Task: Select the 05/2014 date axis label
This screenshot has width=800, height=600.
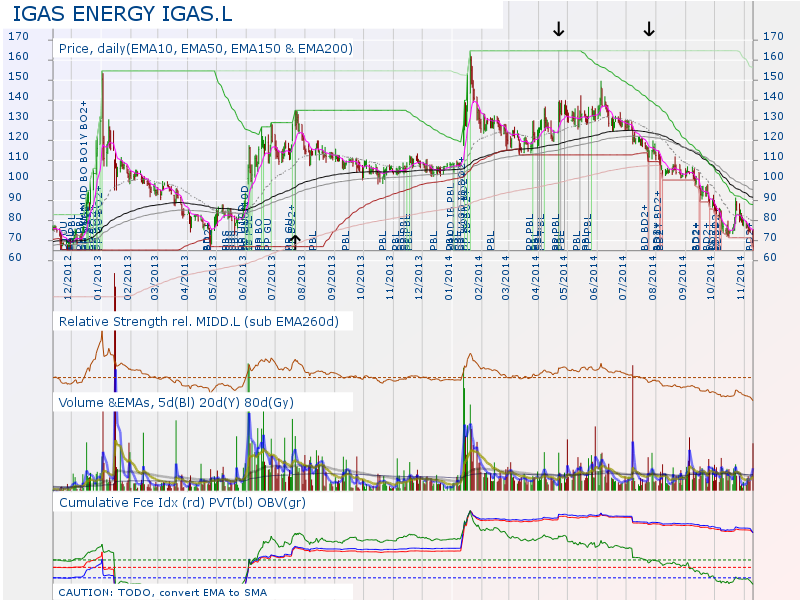Action: click(564, 278)
